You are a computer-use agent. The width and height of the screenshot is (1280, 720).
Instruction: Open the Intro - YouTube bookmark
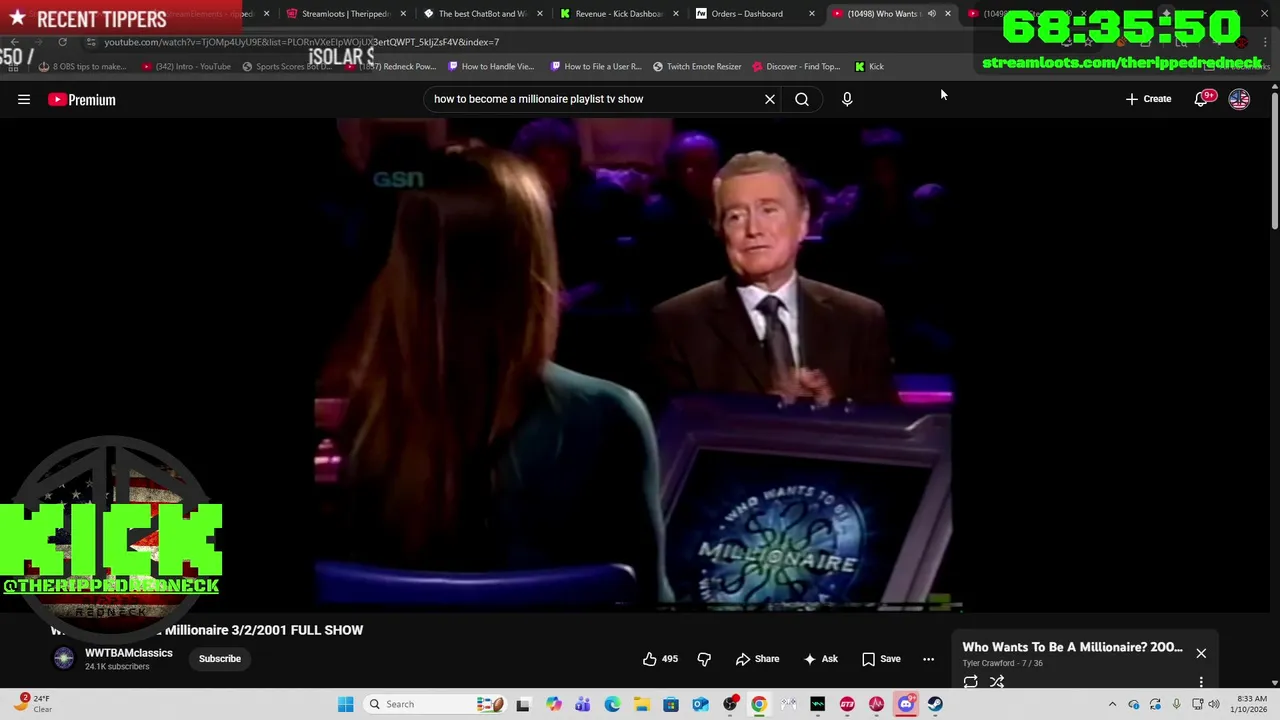click(186, 66)
